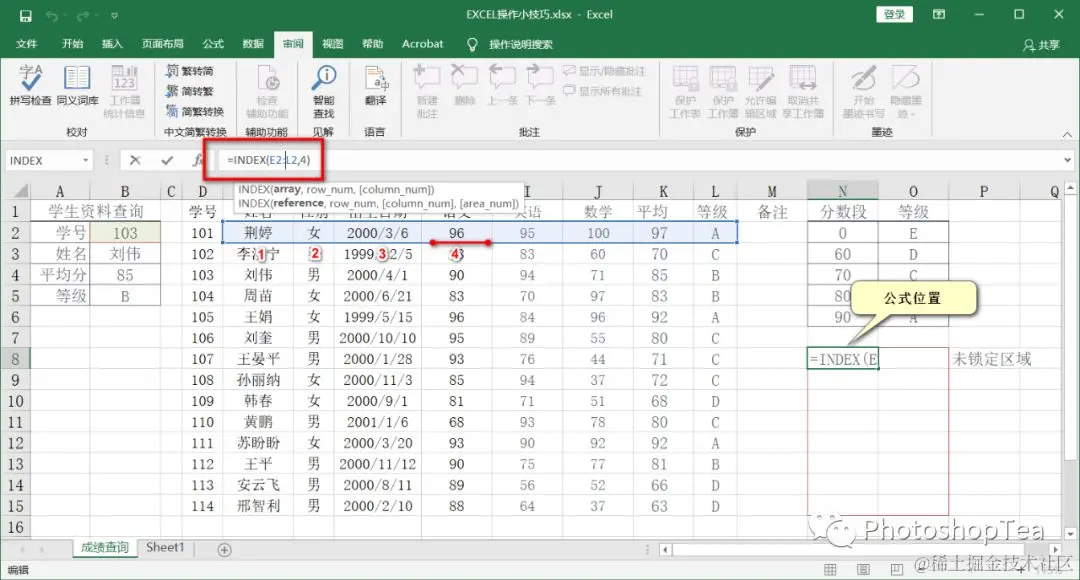The height and width of the screenshot is (580, 1080).
Task: Cancel the formula entry with X icon
Action: 135,160
